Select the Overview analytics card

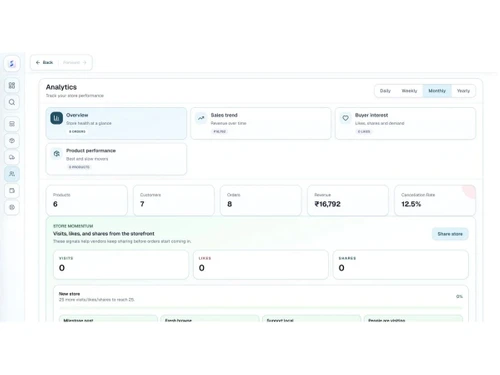click(116, 123)
